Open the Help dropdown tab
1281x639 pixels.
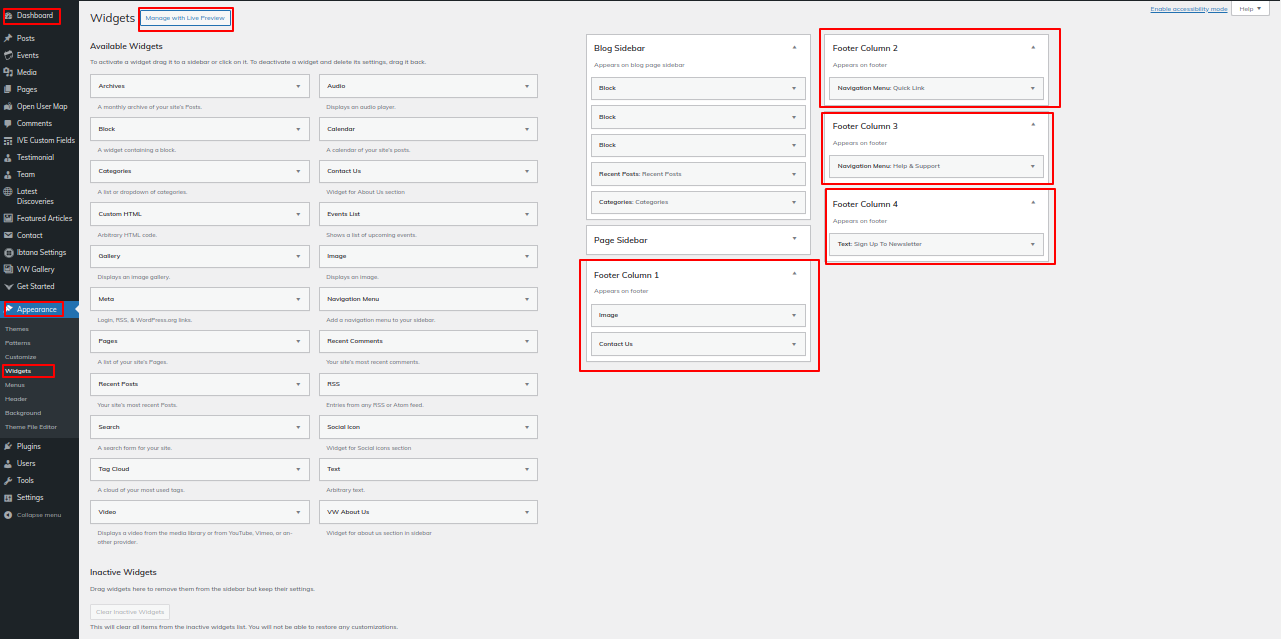1250,9
